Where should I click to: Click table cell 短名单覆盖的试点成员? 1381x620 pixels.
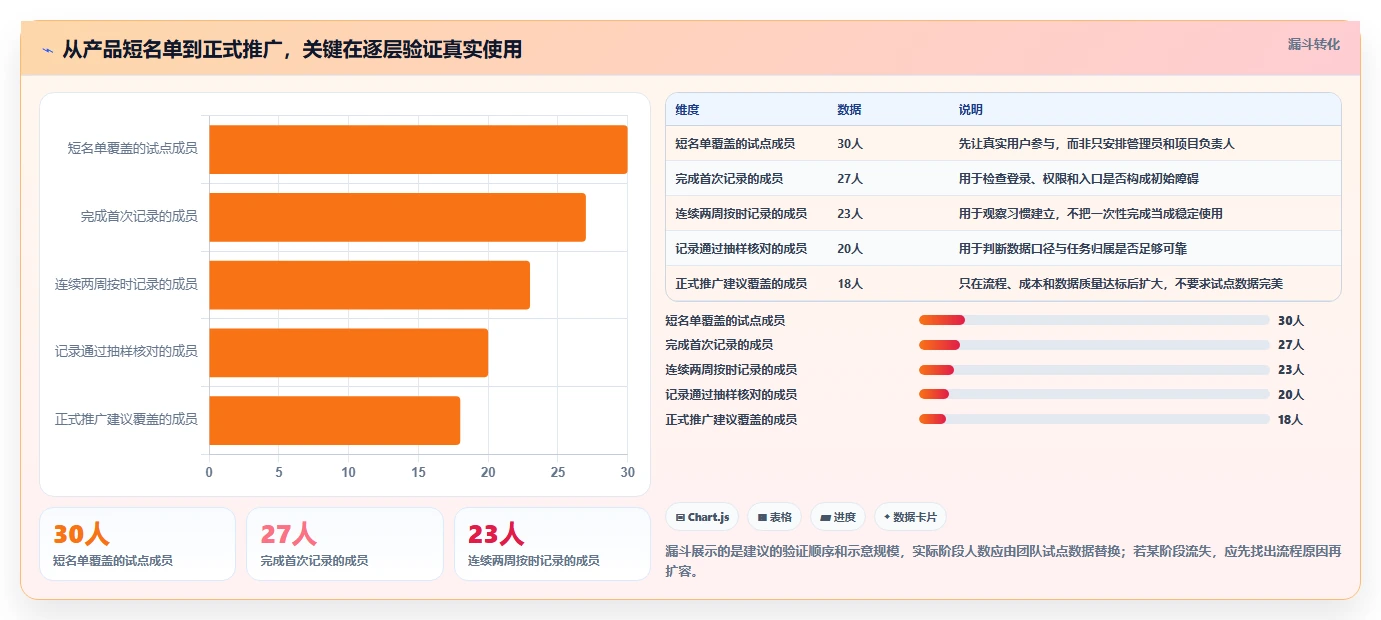(735, 144)
